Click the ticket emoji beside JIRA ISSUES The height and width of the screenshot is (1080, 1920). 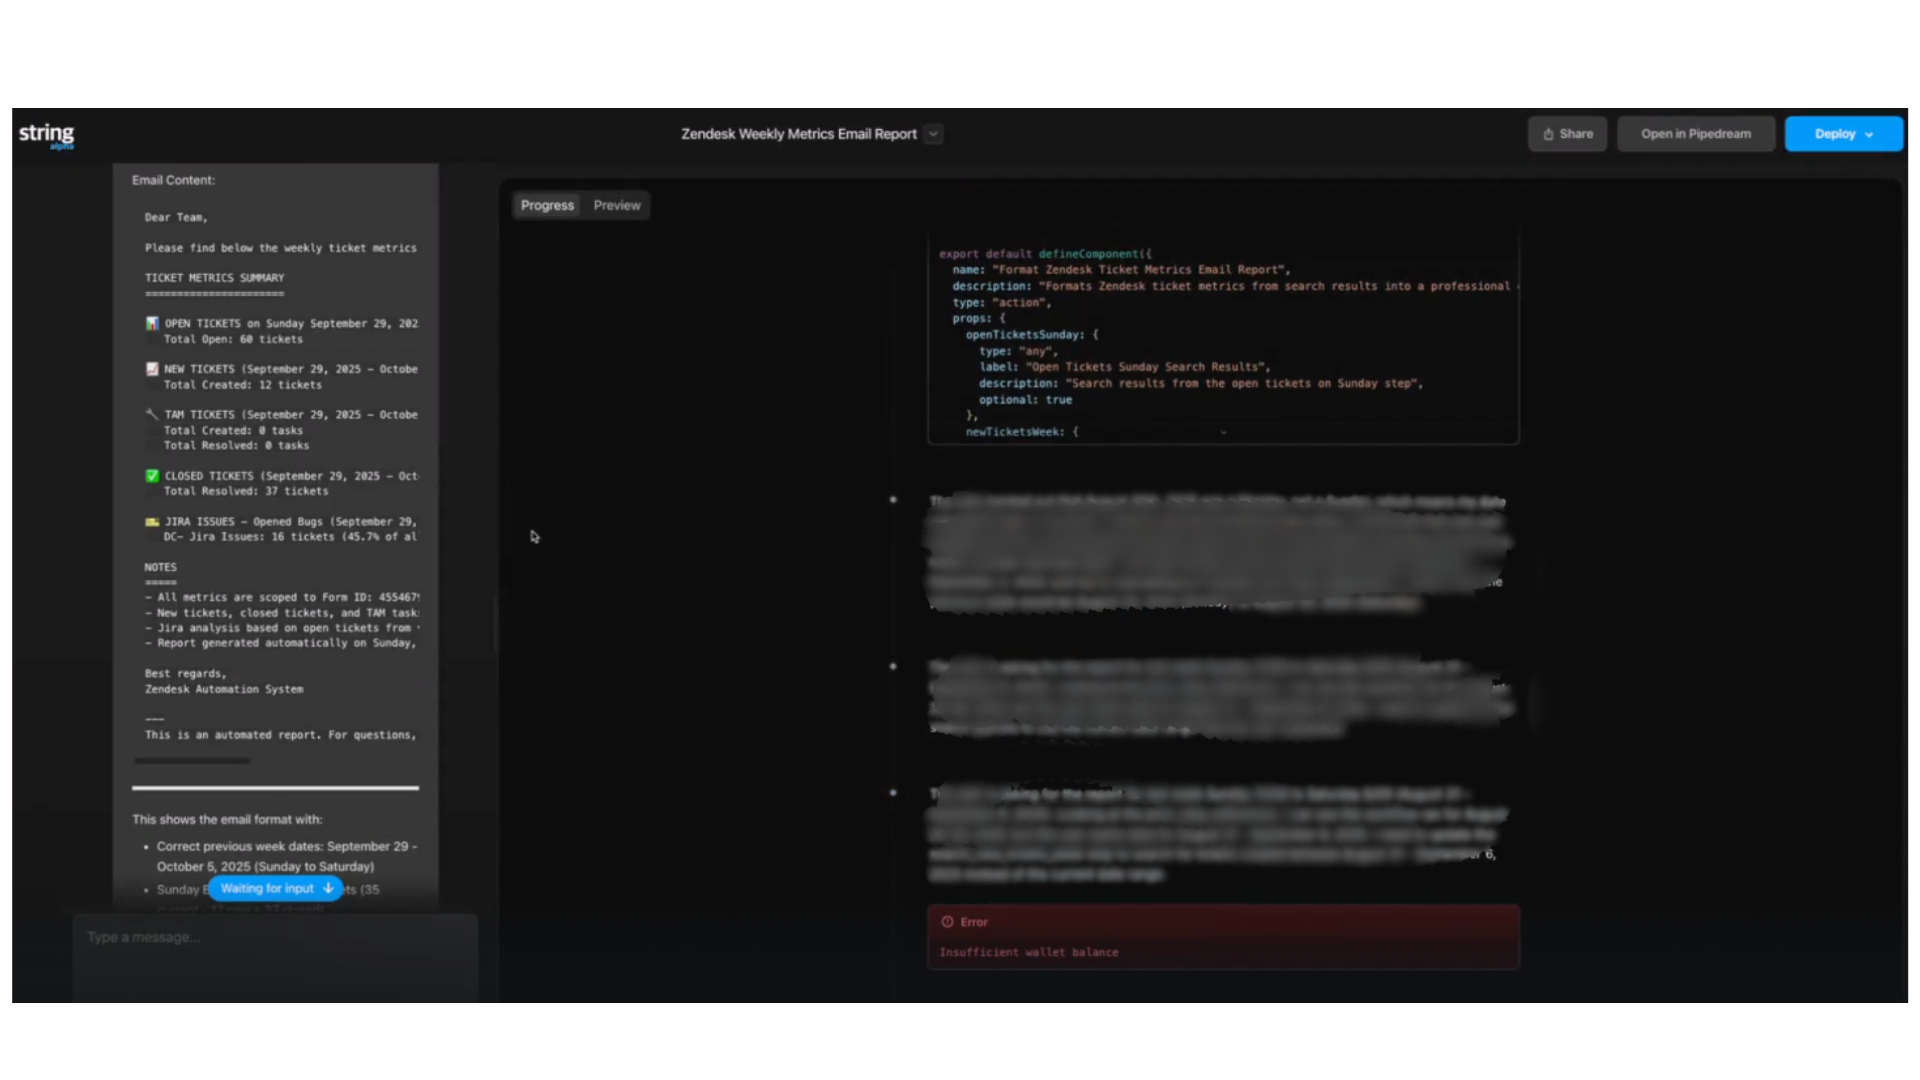pyautogui.click(x=152, y=521)
